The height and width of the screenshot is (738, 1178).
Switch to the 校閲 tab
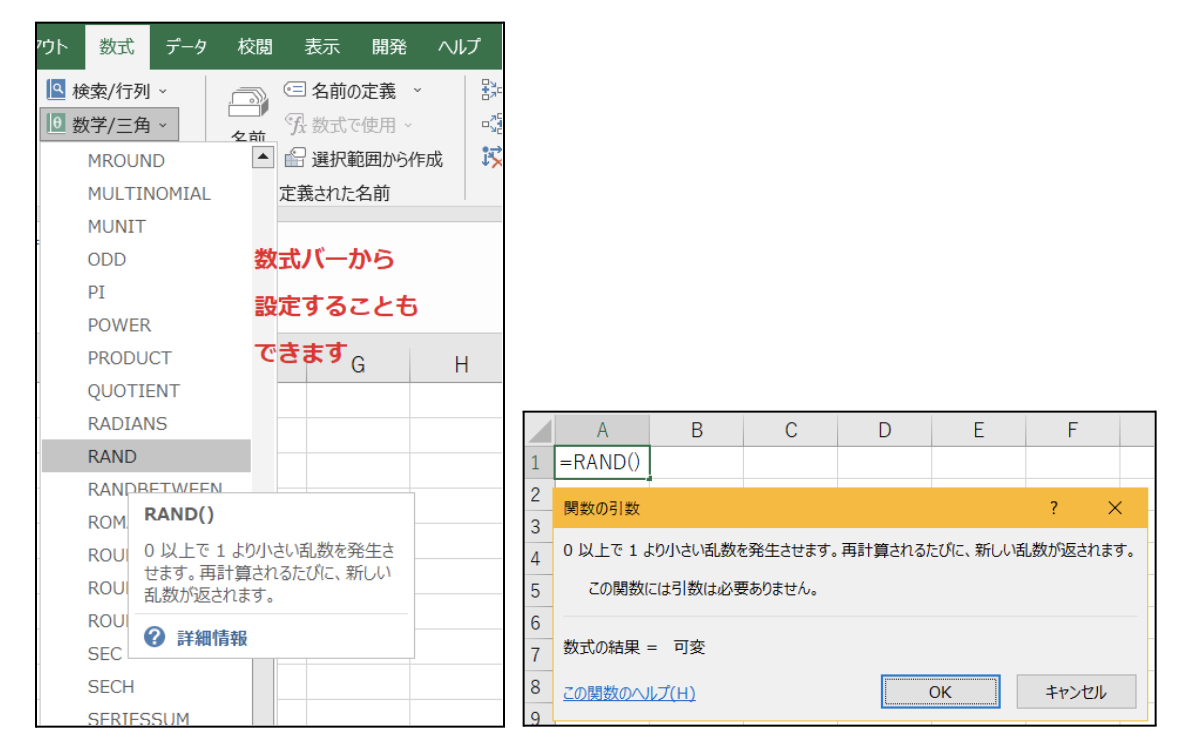click(255, 47)
